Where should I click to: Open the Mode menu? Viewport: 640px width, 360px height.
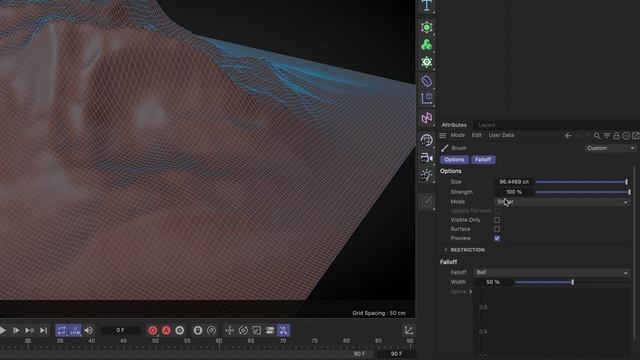tap(458, 135)
